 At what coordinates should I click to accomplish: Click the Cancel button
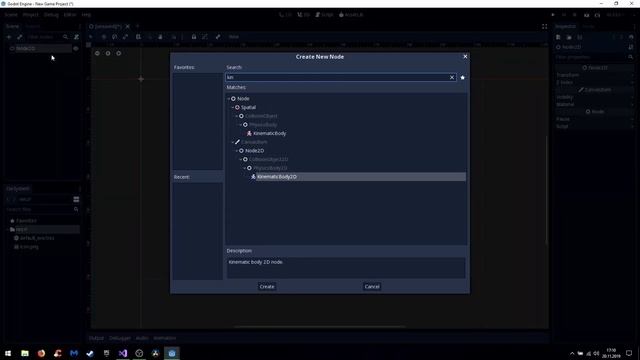(372, 287)
